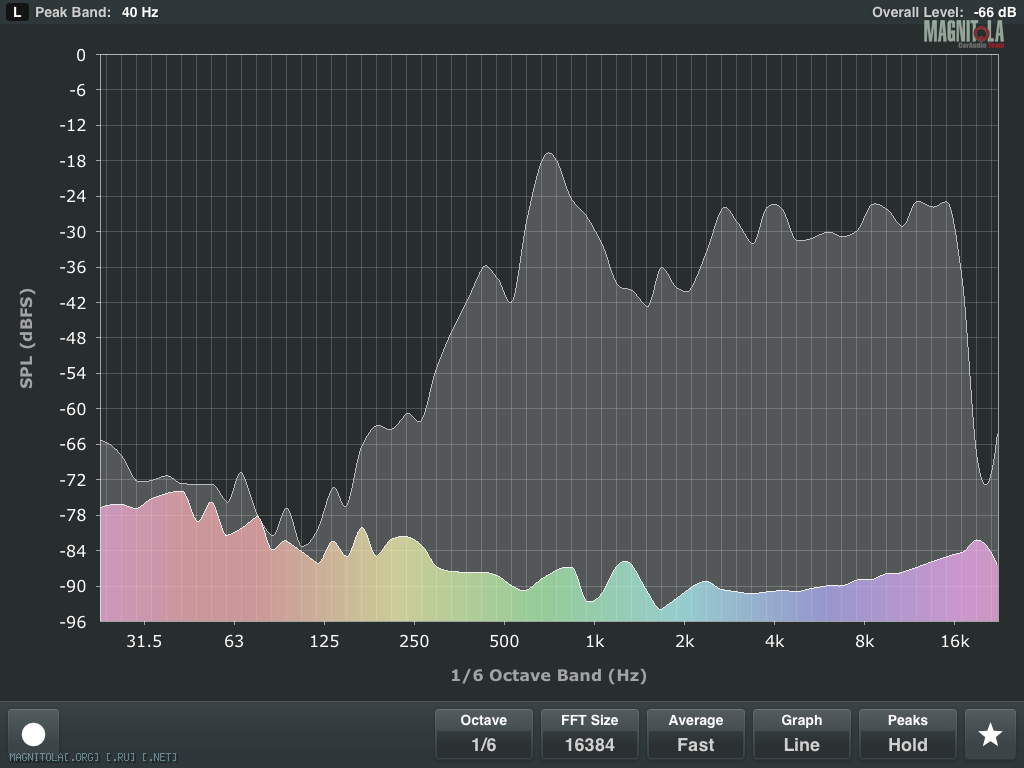
Task: Click the 0 dB level axis label
Action: [x=81, y=55]
